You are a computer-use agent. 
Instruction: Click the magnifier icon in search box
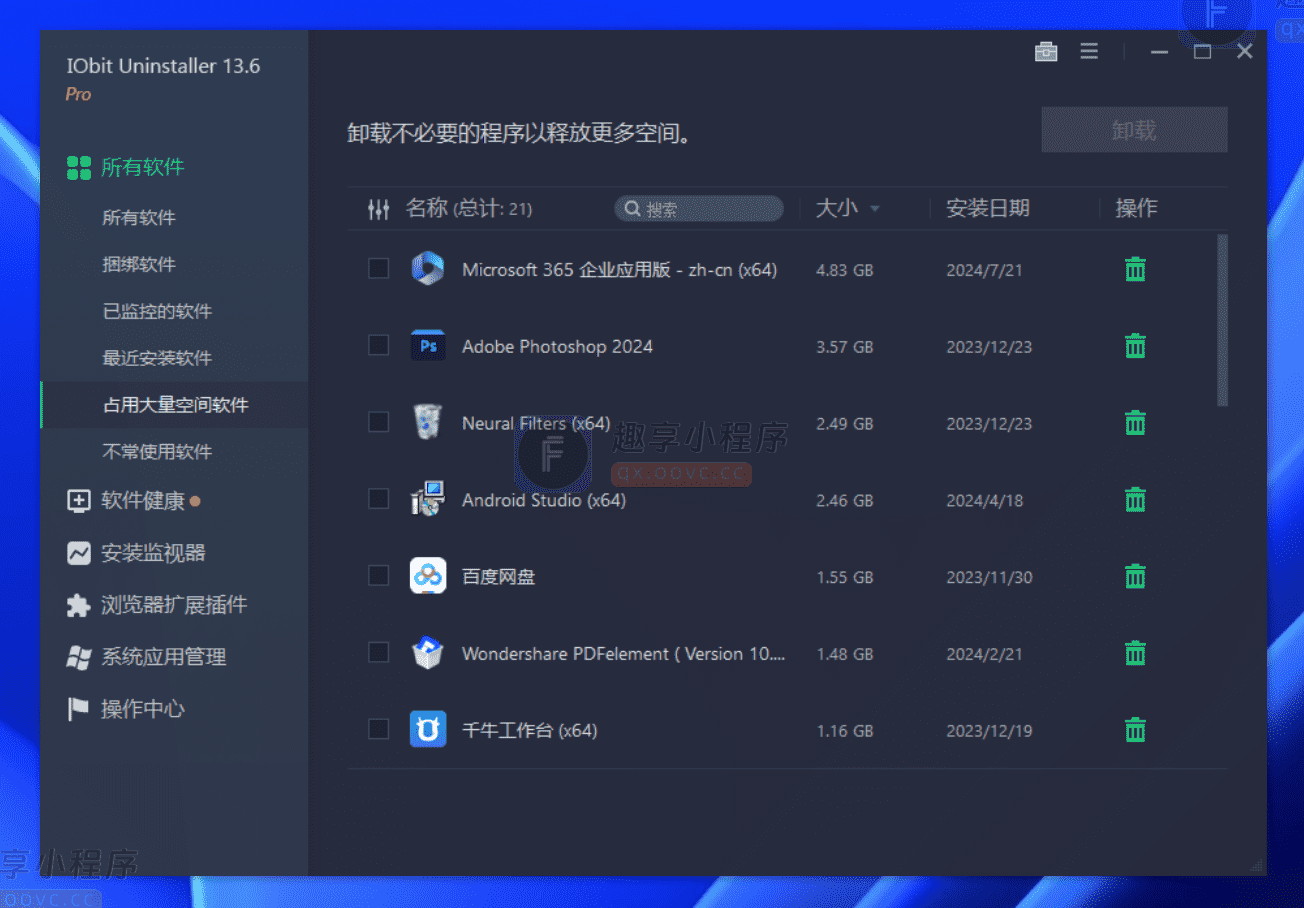click(x=632, y=209)
